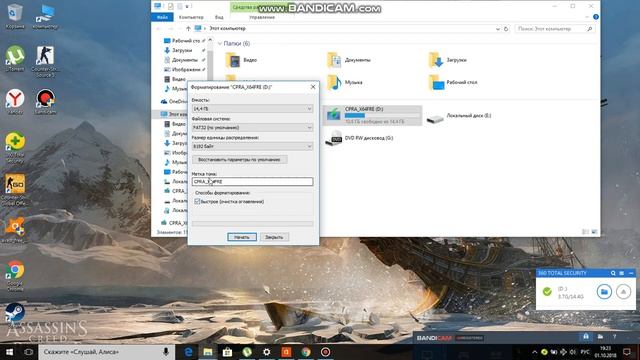Click 360 Total Security eject button
Viewport: 640px width, 360px height.
click(x=623, y=291)
